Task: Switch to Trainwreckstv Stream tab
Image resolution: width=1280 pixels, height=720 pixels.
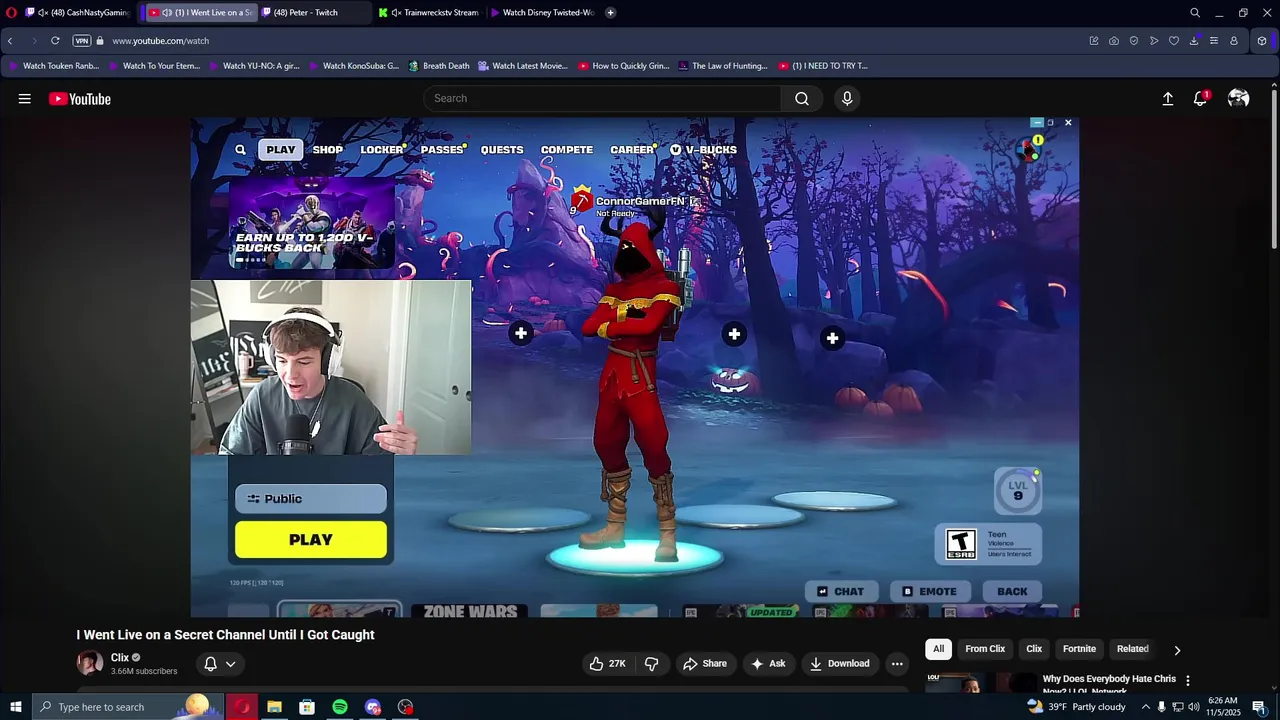Action: click(x=432, y=13)
